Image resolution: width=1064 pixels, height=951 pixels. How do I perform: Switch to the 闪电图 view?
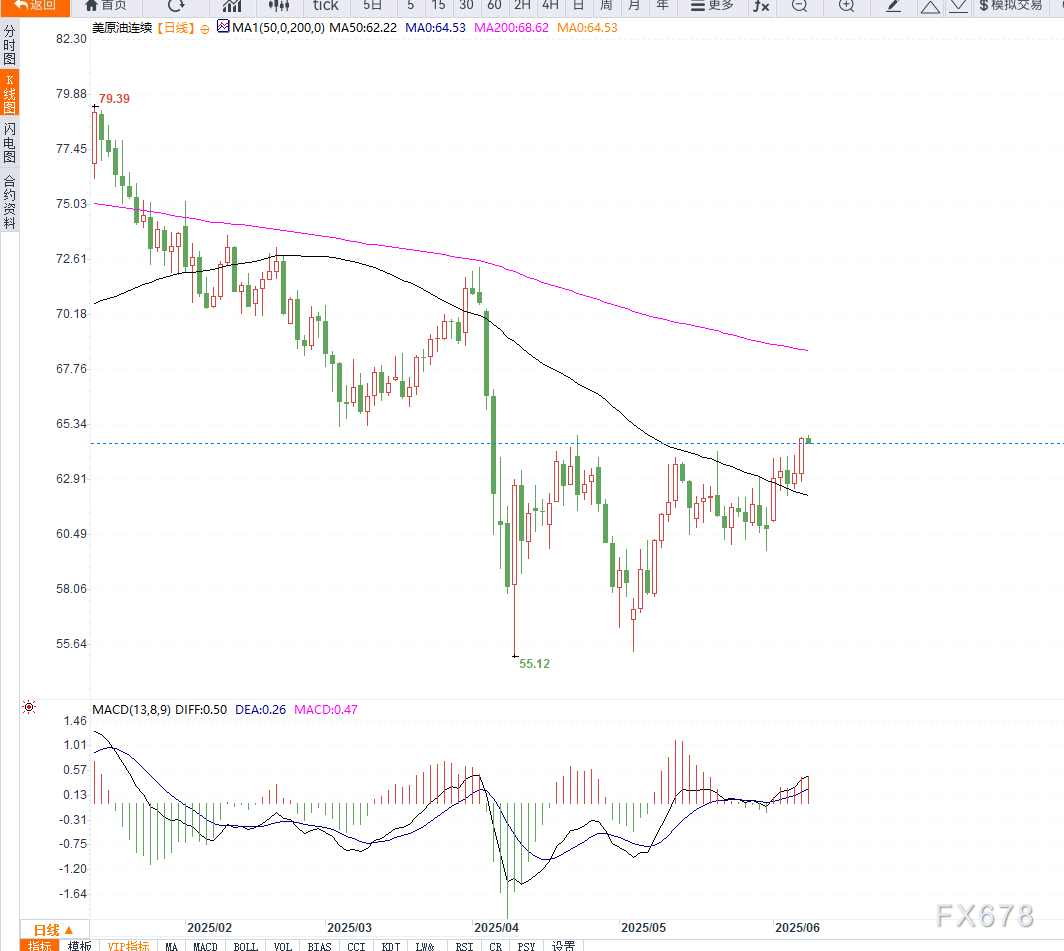9,142
